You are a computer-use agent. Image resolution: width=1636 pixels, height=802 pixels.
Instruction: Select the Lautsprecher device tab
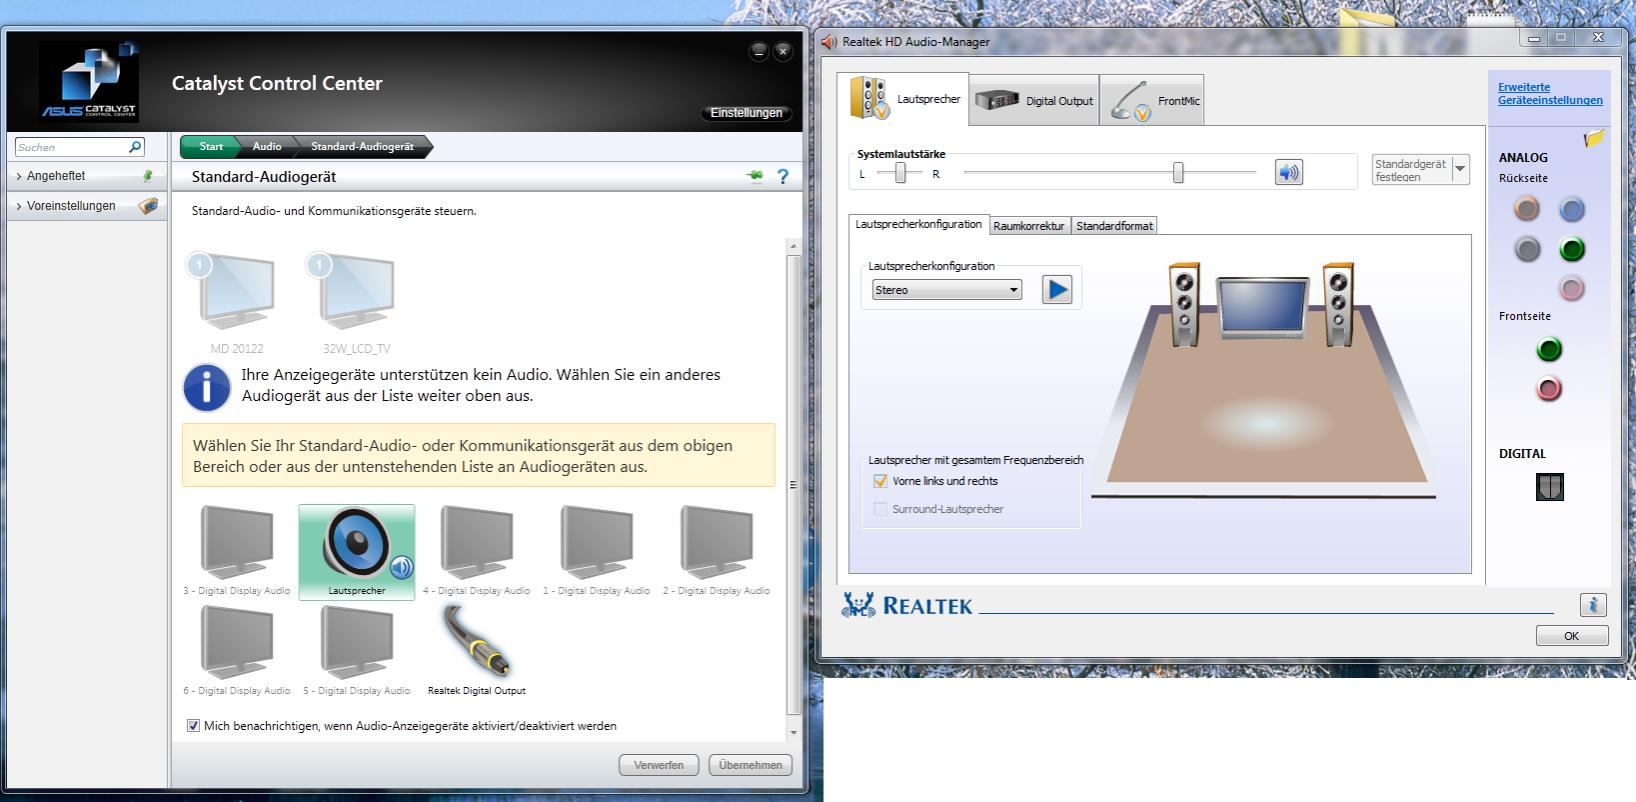click(x=908, y=99)
